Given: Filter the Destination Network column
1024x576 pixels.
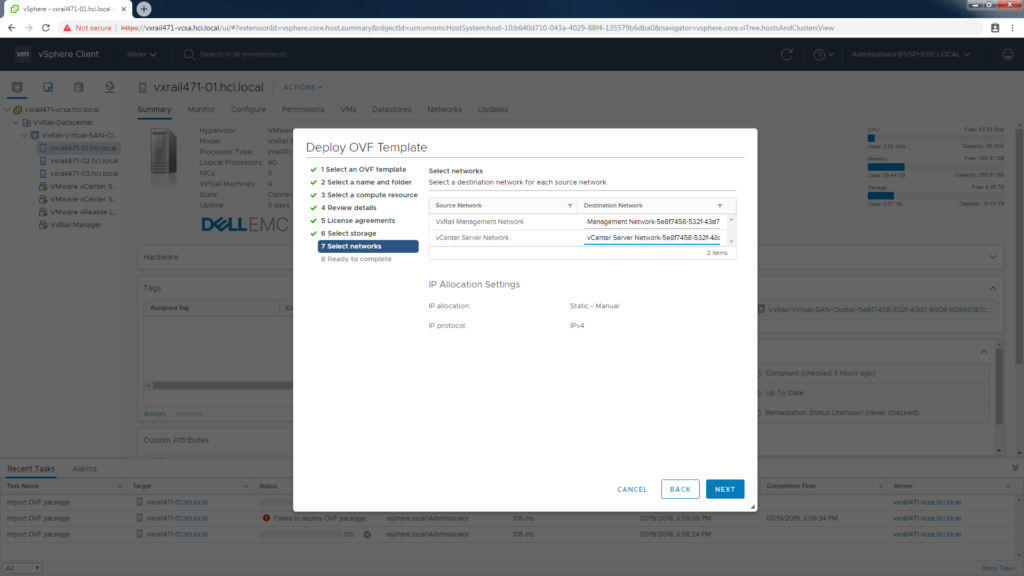Looking at the screenshot, I should click(x=720, y=206).
